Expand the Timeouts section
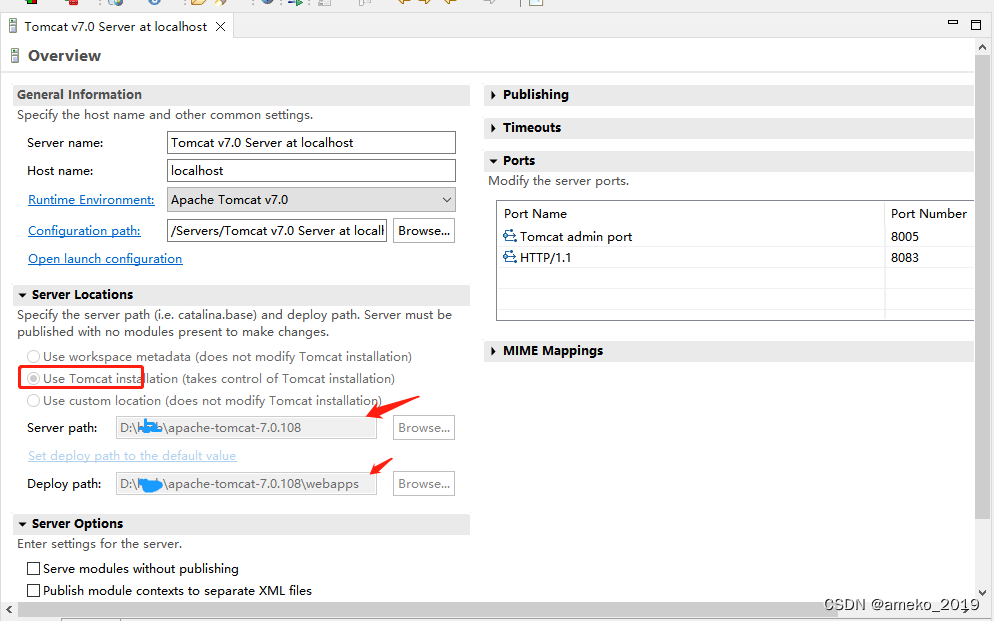Viewport: 994px width, 621px height. click(x=493, y=128)
